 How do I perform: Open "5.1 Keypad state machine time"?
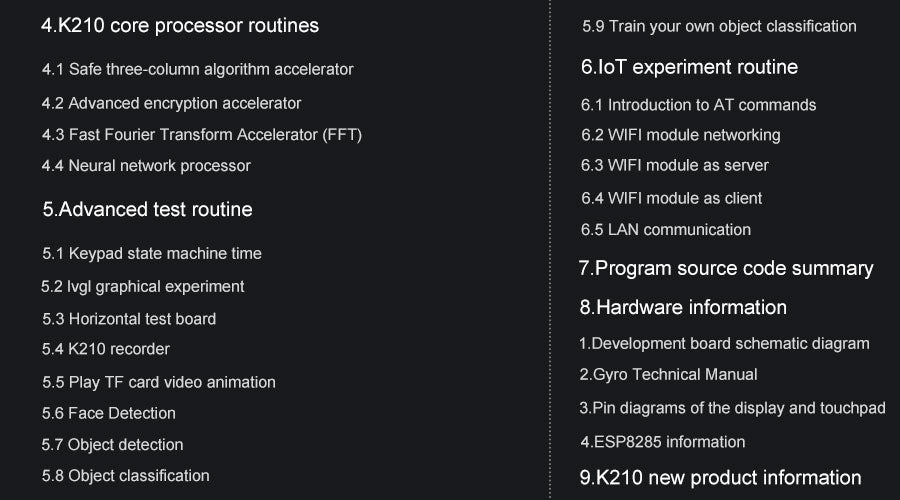[152, 254]
